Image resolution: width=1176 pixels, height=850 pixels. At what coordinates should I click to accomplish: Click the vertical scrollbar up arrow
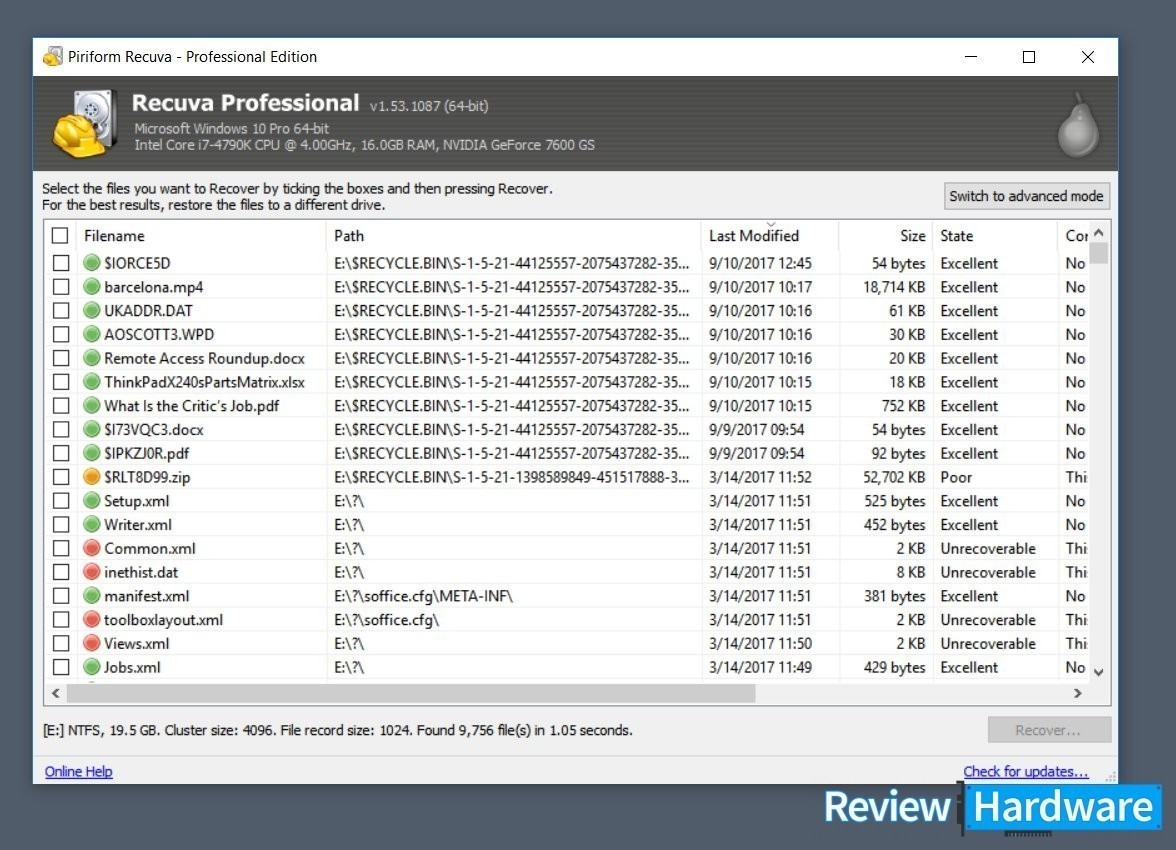point(1099,232)
